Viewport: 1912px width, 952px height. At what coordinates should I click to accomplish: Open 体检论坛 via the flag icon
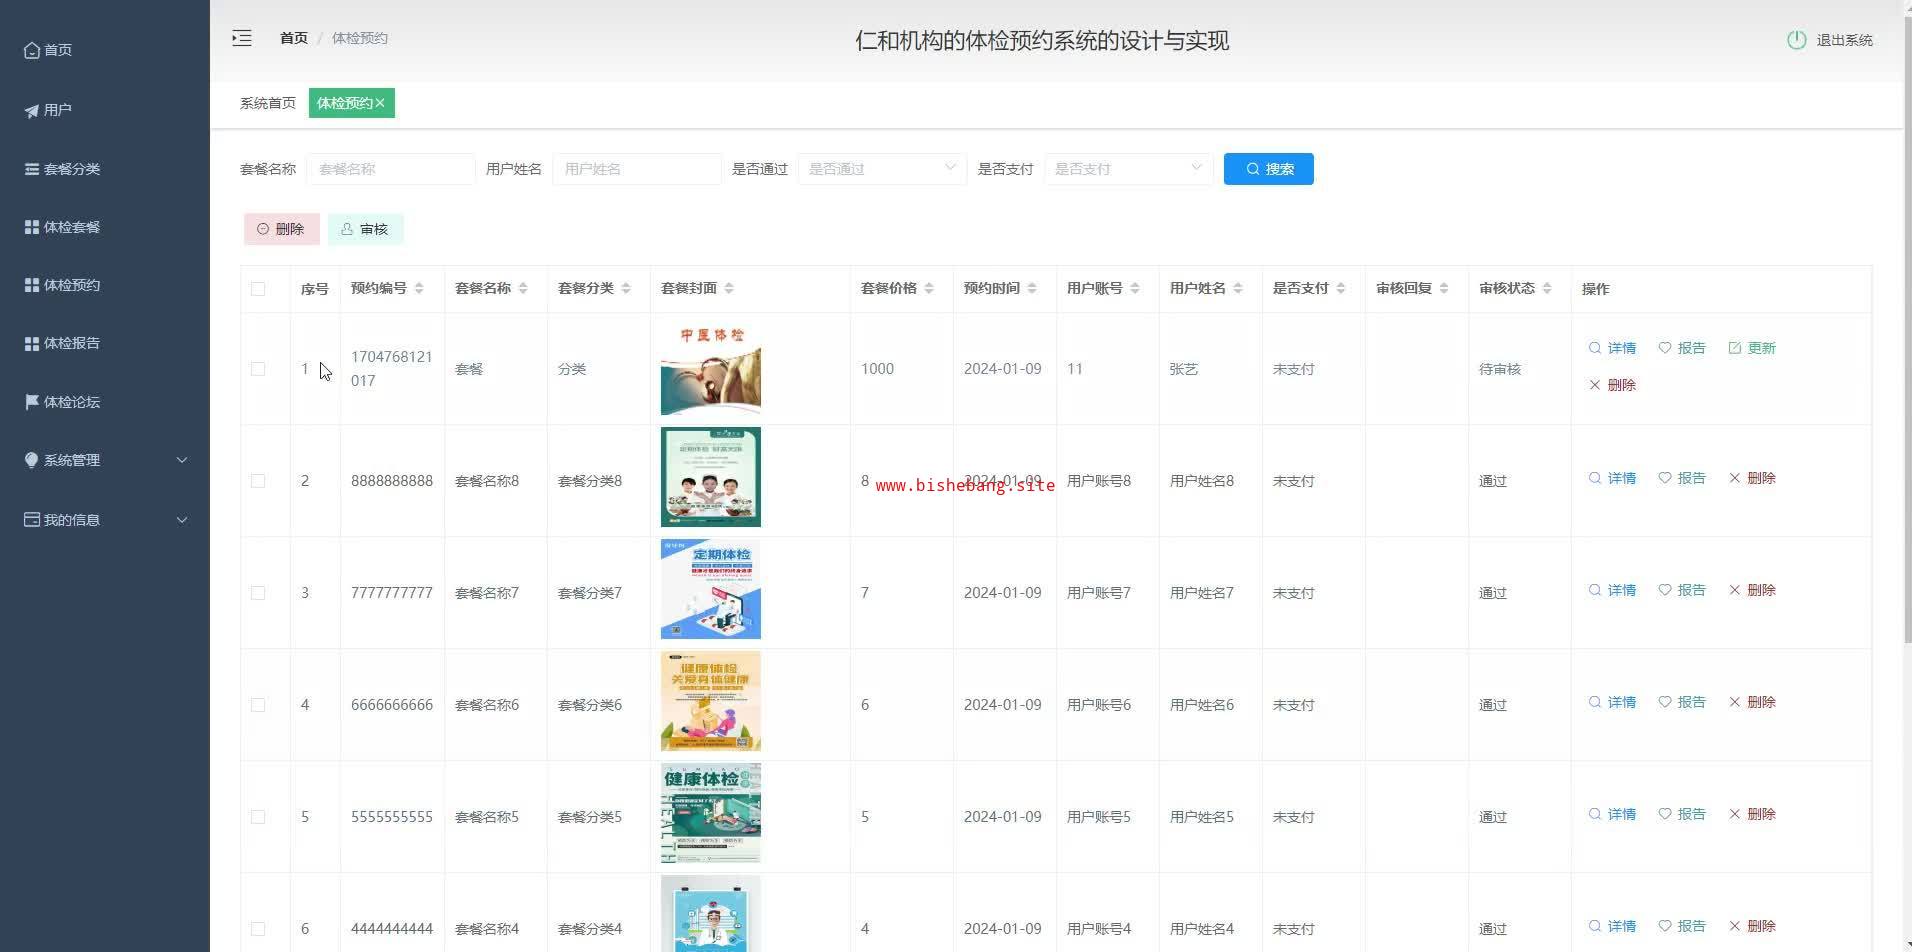[x=32, y=402]
